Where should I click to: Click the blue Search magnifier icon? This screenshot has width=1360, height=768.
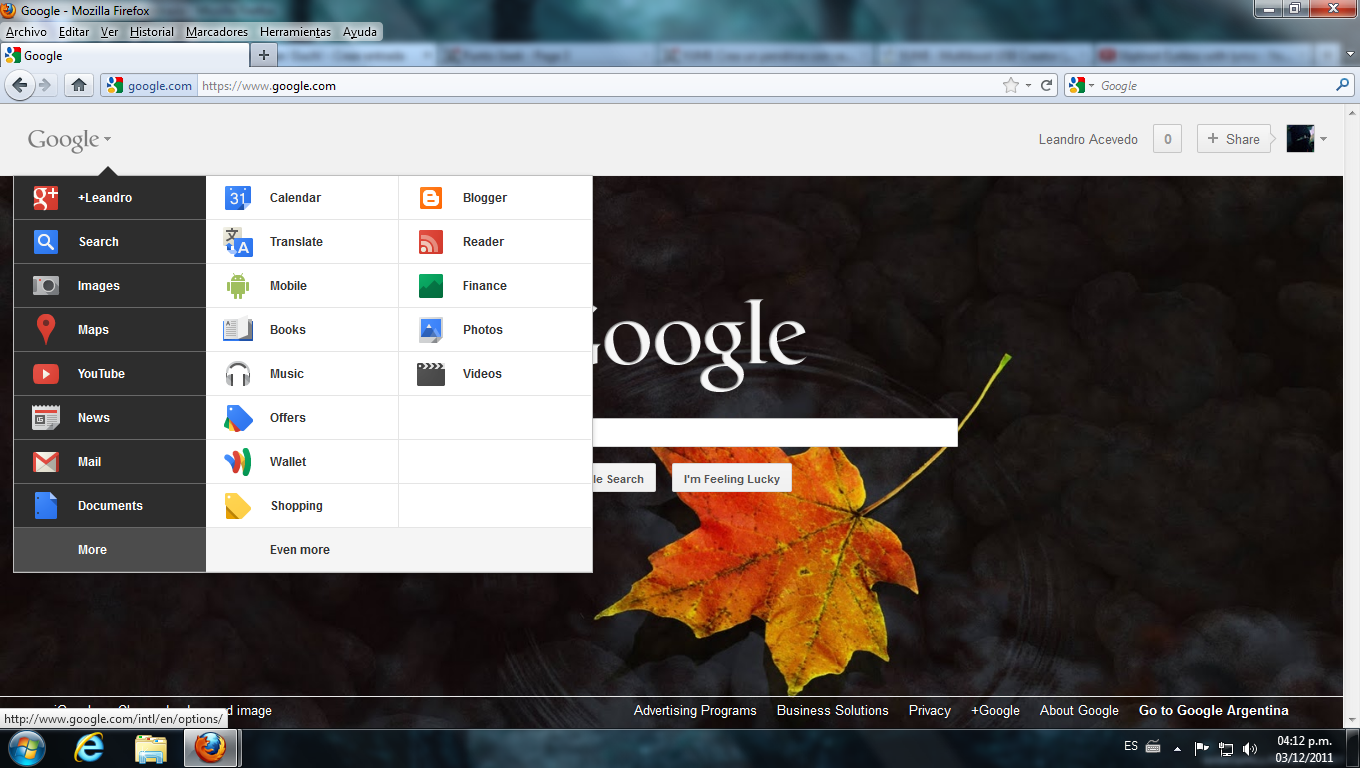point(46,242)
